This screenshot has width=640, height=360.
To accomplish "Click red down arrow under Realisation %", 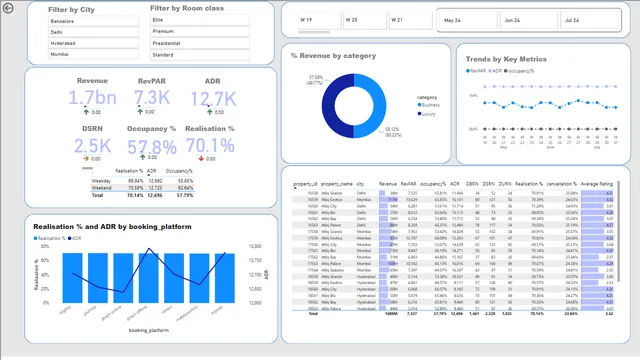I will tap(201, 158).
